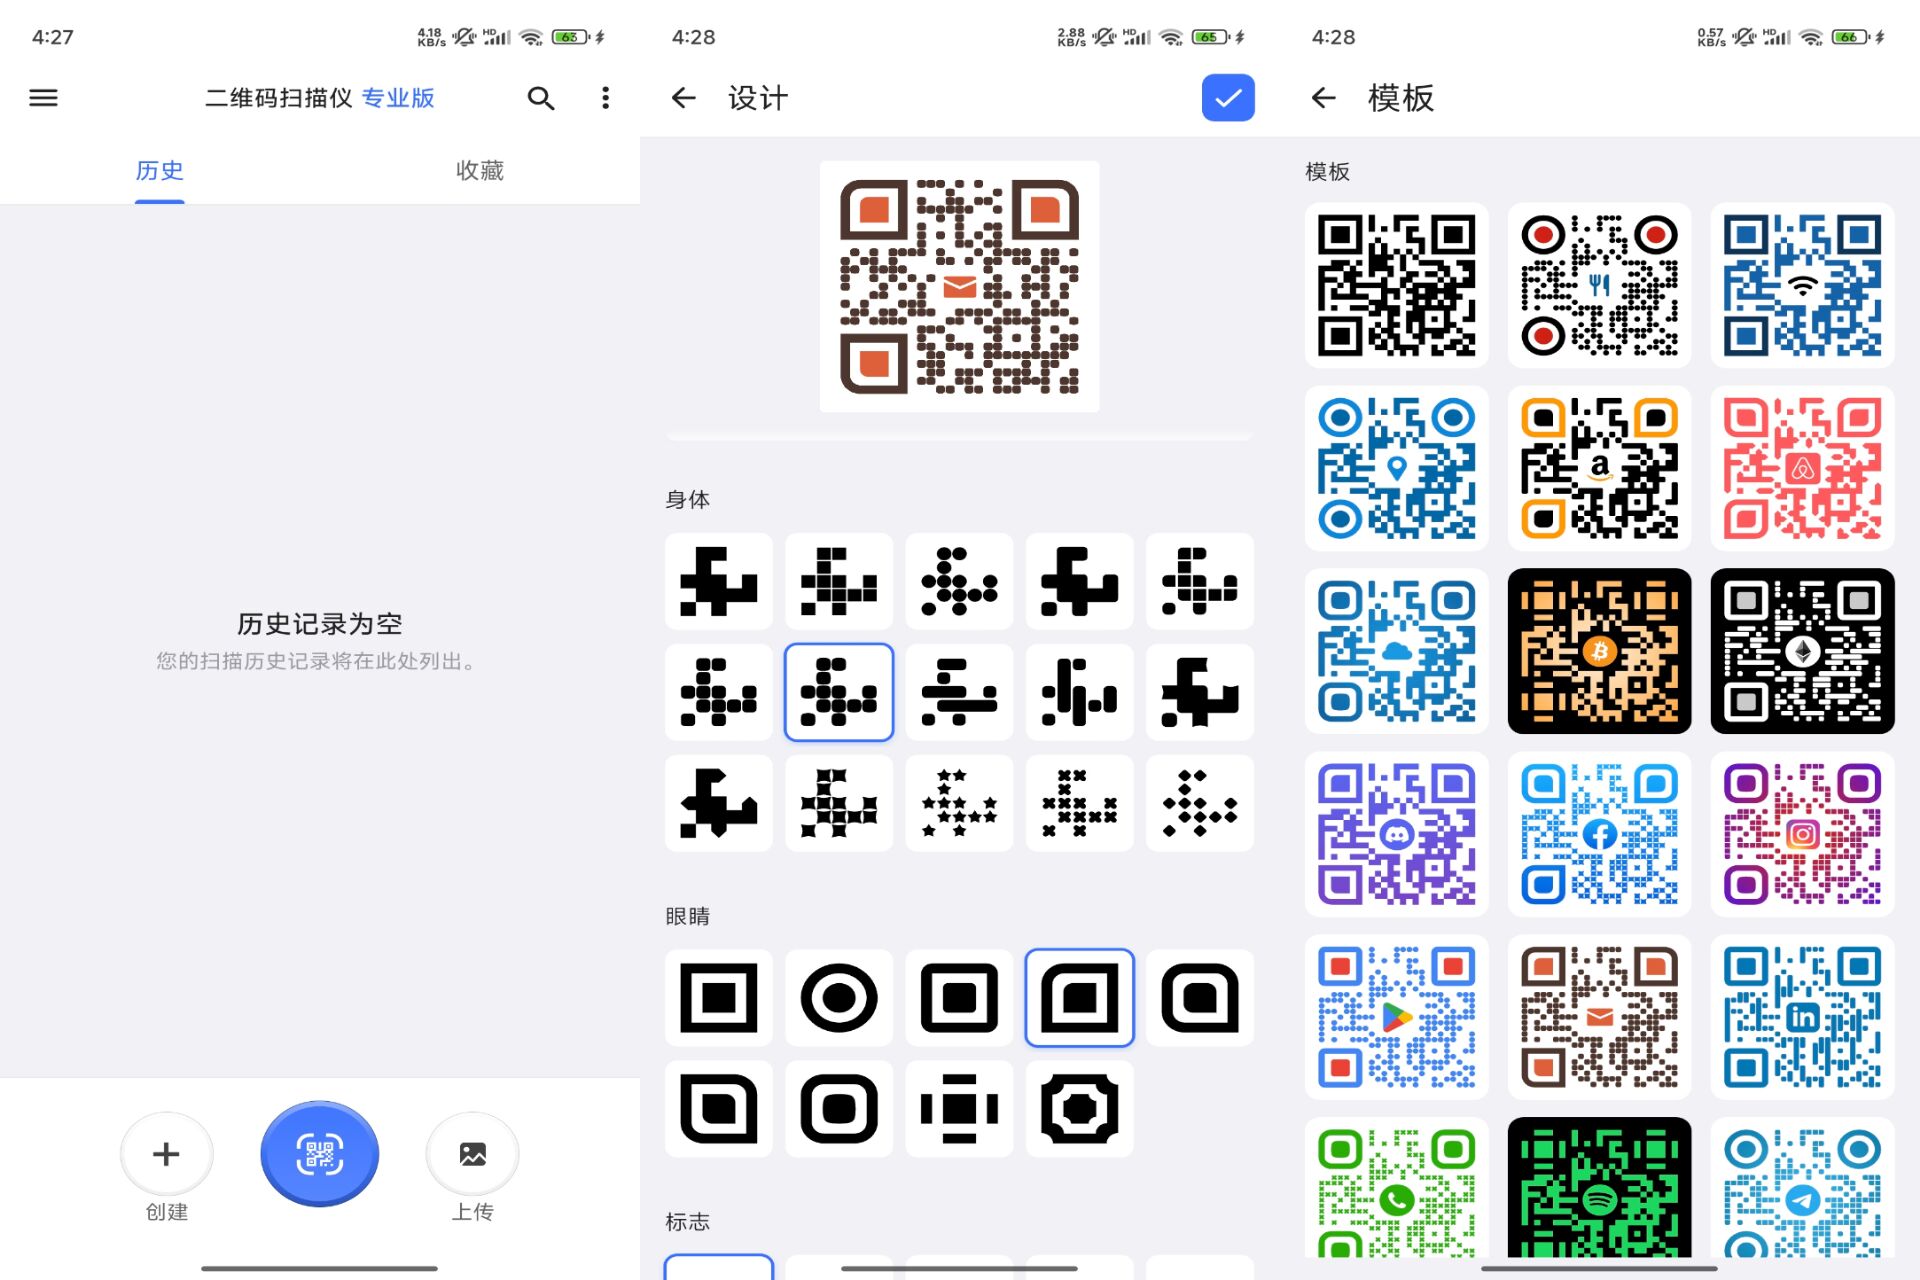
Task: Select the circular eye style
Action: tap(838, 997)
